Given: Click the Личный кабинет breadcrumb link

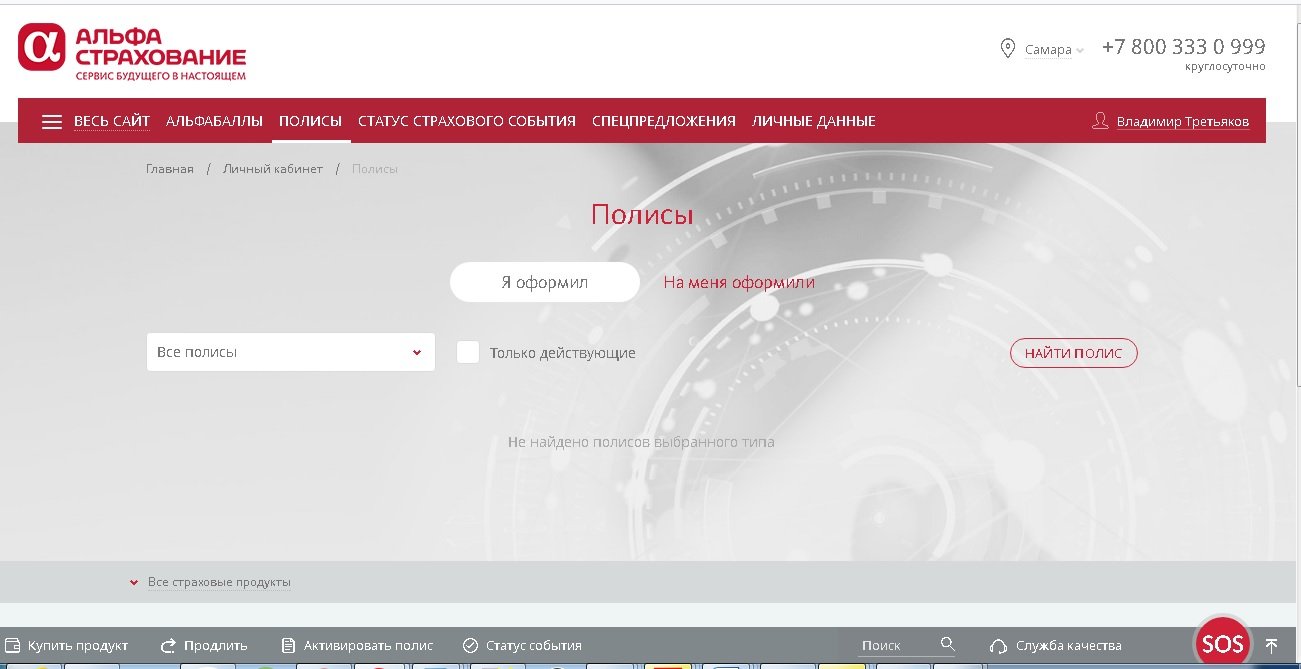Looking at the screenshot, I should 272,169.
